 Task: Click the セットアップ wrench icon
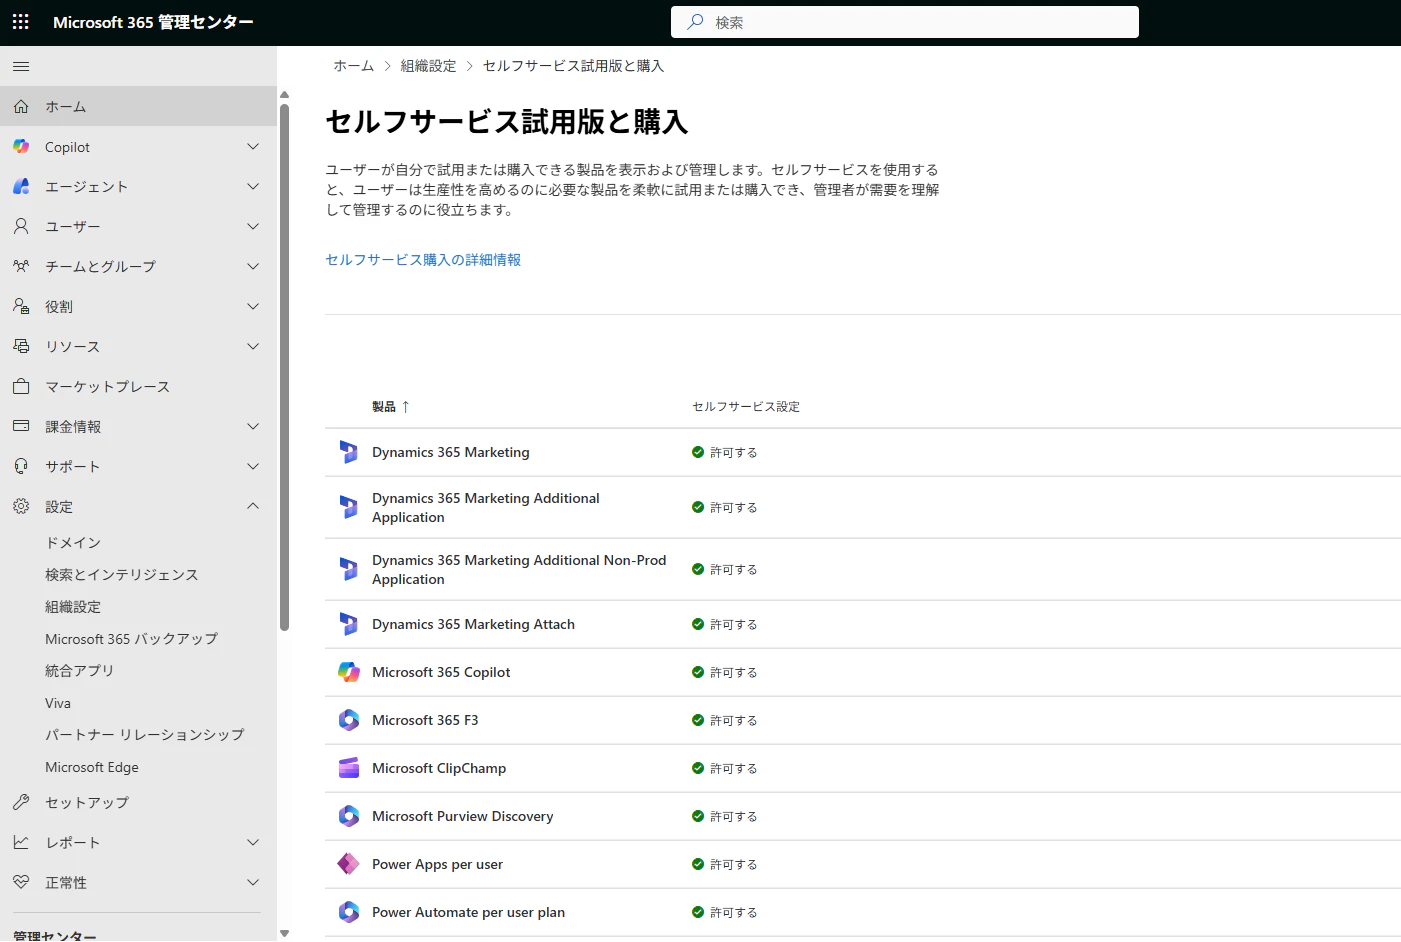click(x=20, y=802)
